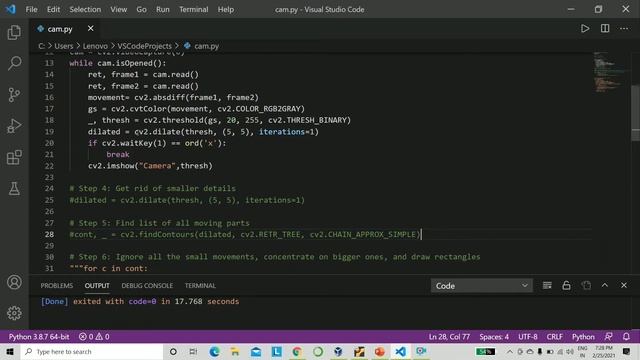Open notifications bell in the status bar

[x=626, y=337]
